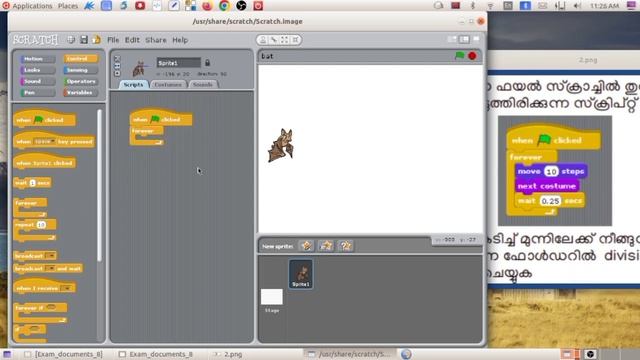Switch to small stage view mode
640x360 pixels.
click(452, 39)
